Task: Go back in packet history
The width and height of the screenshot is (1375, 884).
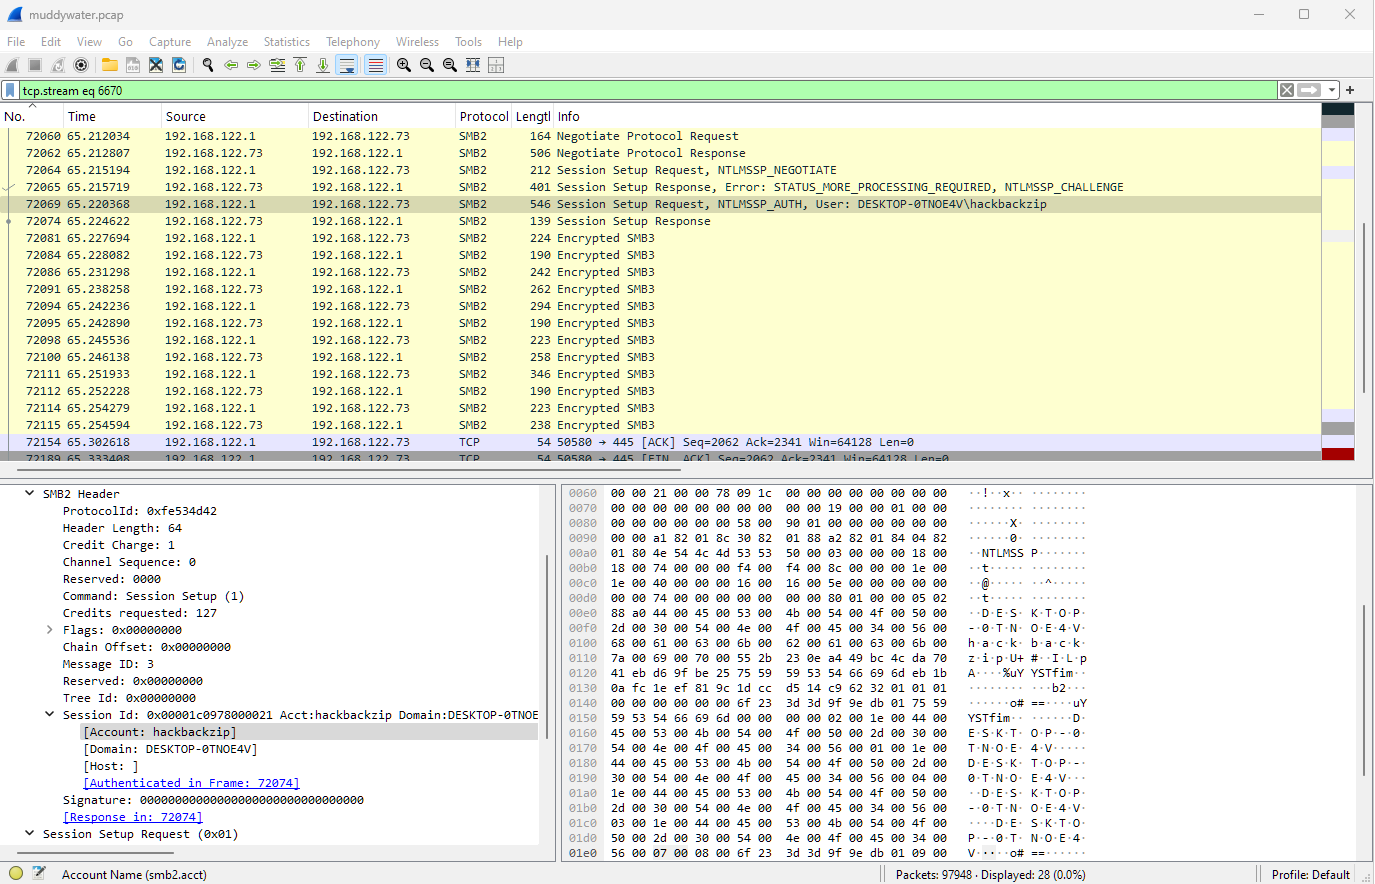Action: pos(231,65)
